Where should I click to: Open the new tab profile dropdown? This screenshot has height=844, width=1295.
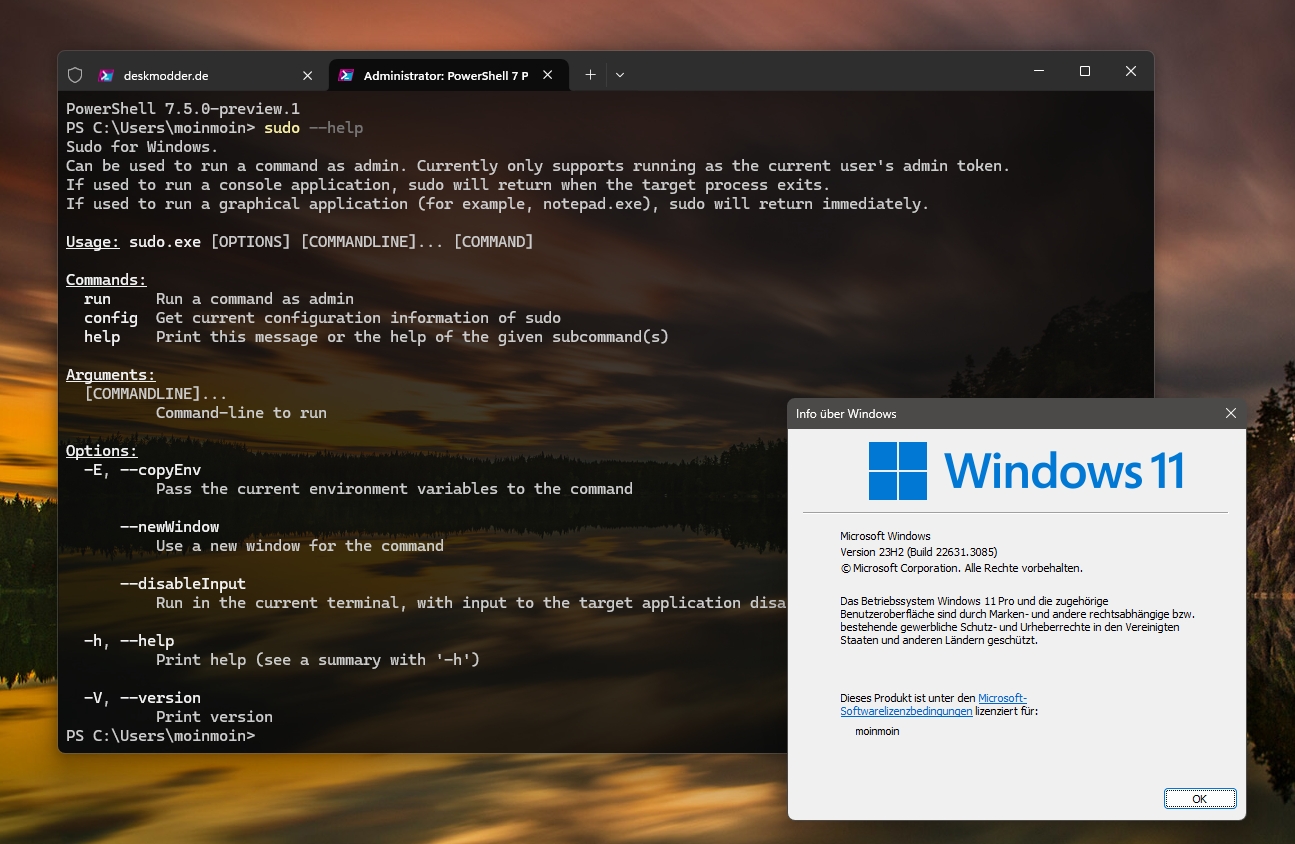coord(620,75)
